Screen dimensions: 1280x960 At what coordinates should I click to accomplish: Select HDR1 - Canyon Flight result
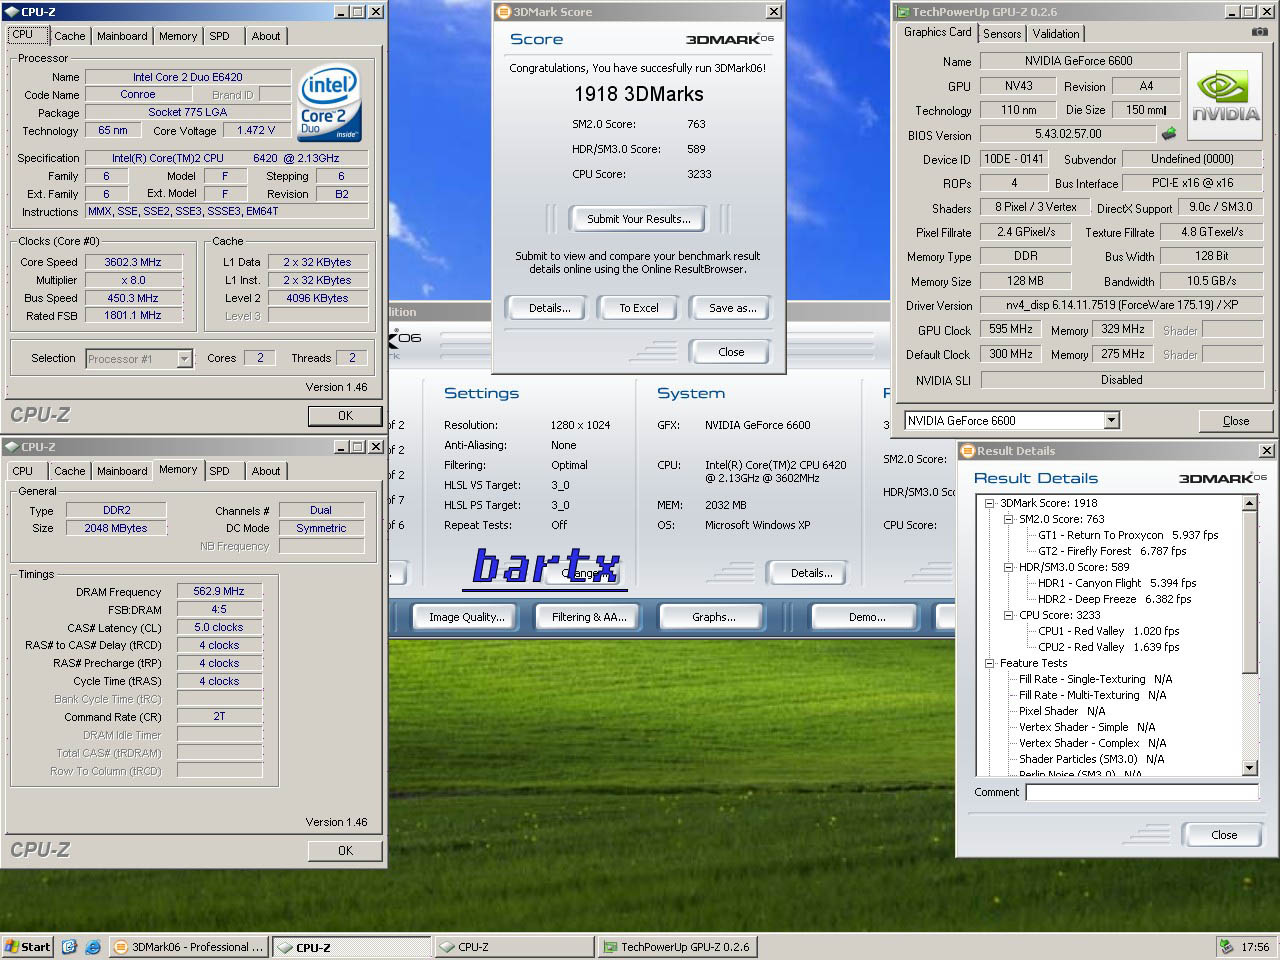1117,583
